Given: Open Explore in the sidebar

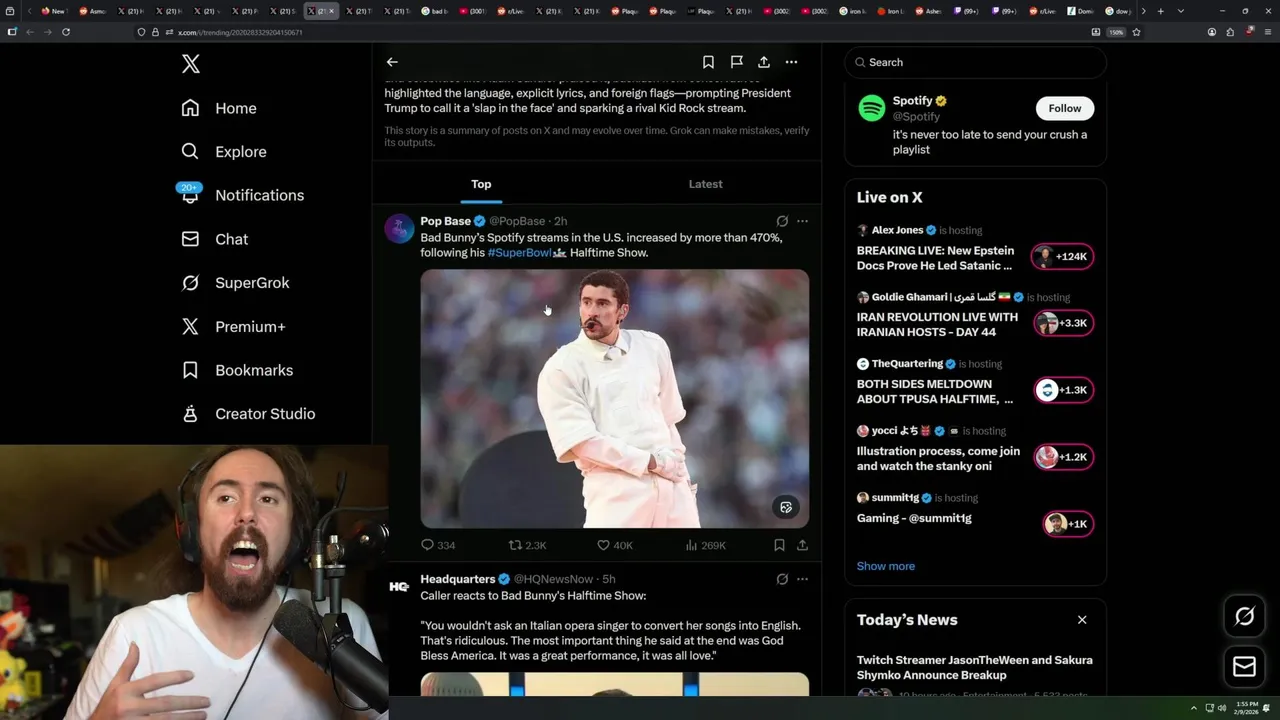Looking at the screenshot, I should click(224, 152).
